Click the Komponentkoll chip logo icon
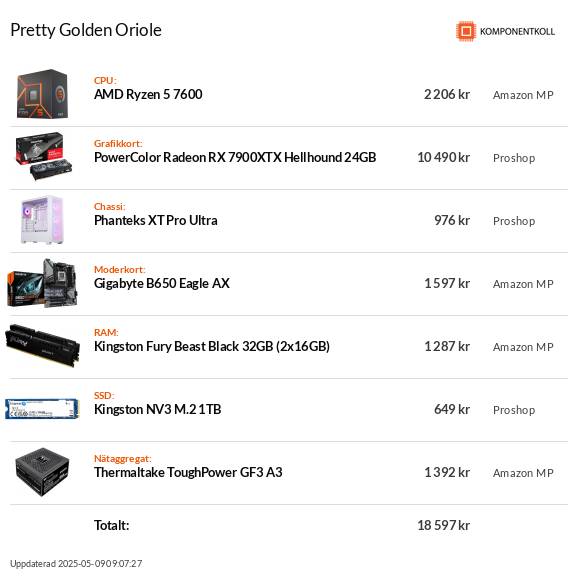 click(x=466, y=31)
